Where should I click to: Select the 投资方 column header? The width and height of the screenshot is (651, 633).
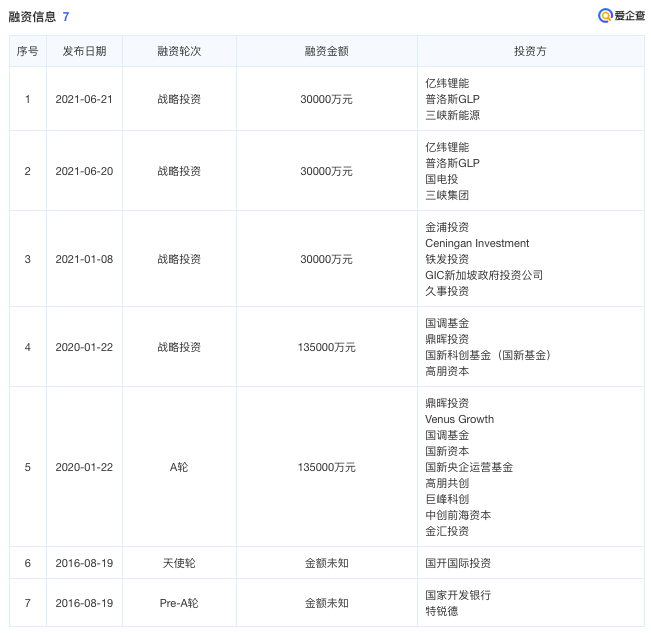pyautogui.click(x=530, y=51)
